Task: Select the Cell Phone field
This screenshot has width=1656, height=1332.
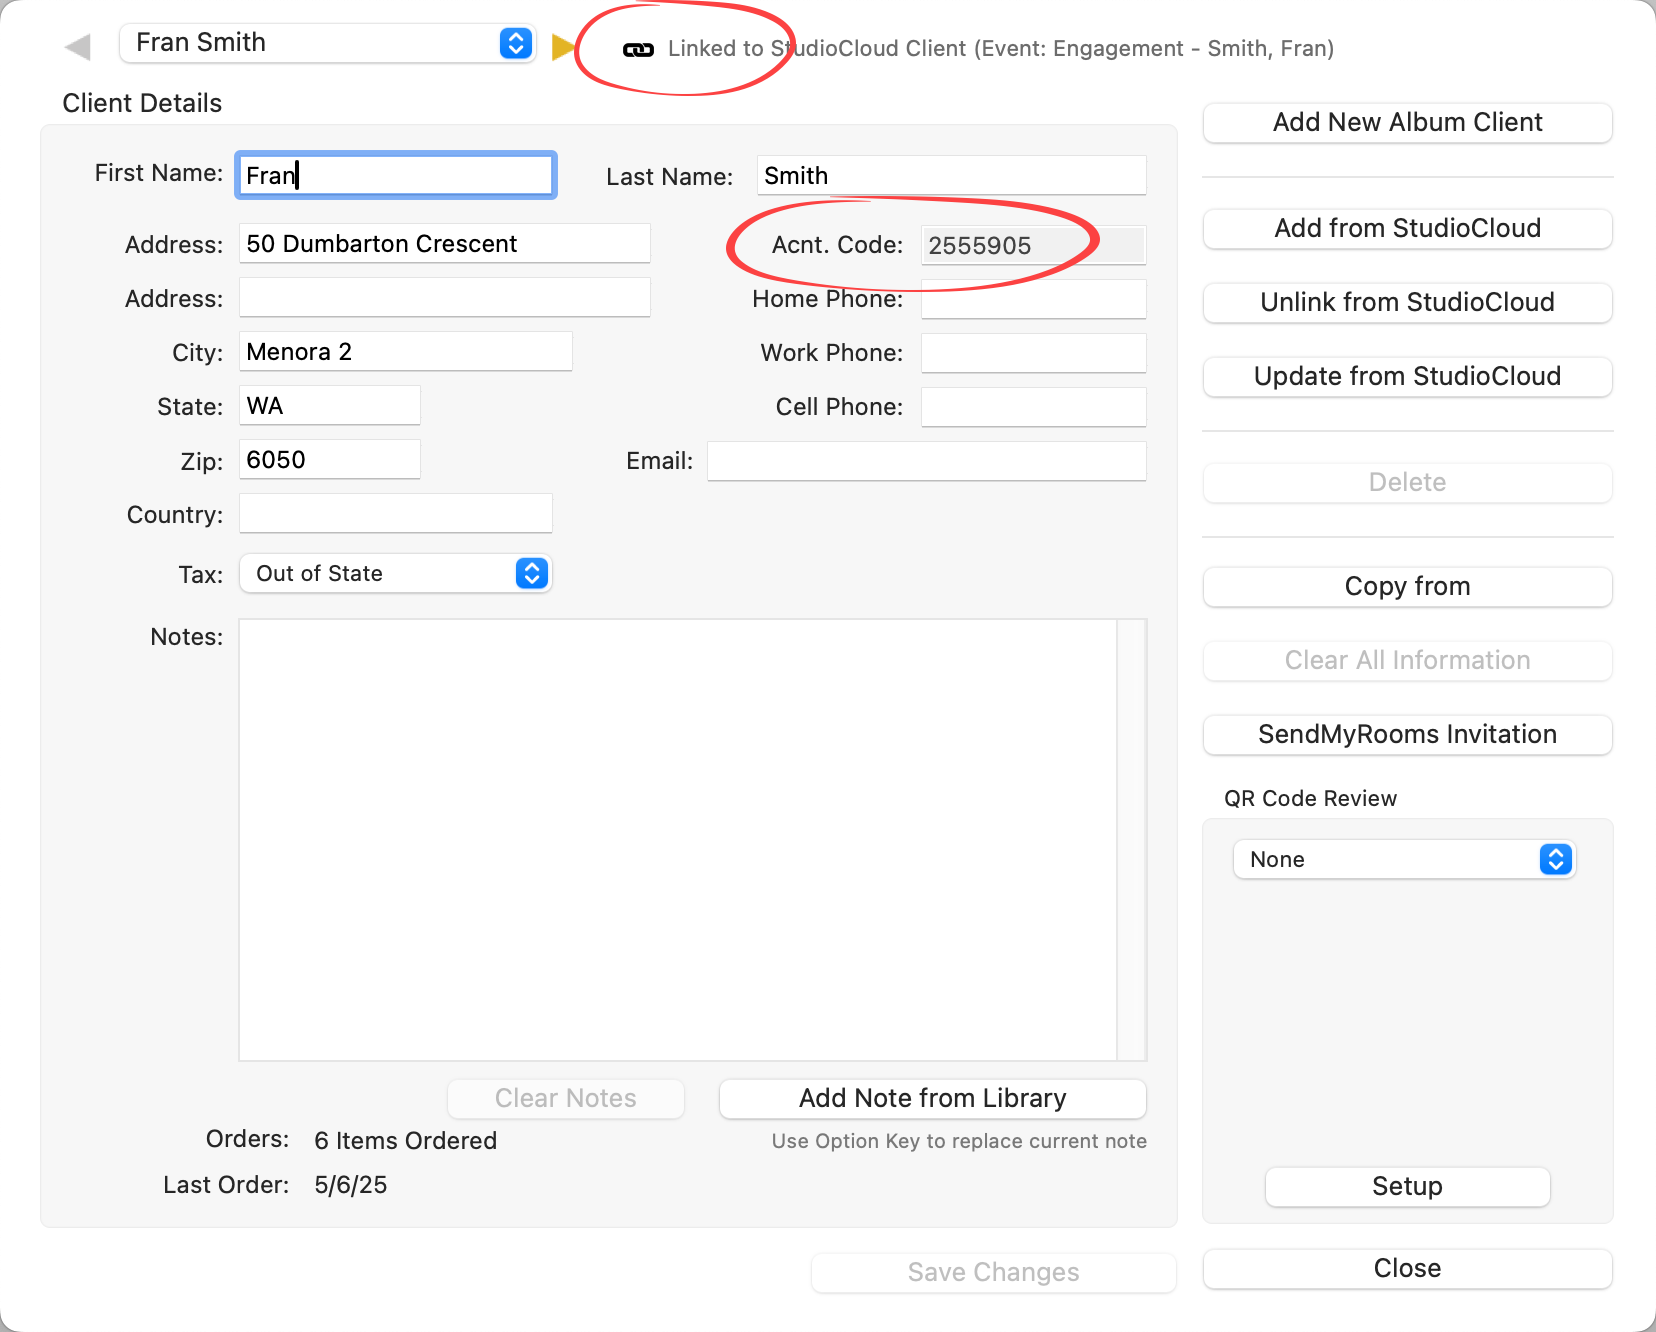Action: (x=1033, y=407)
